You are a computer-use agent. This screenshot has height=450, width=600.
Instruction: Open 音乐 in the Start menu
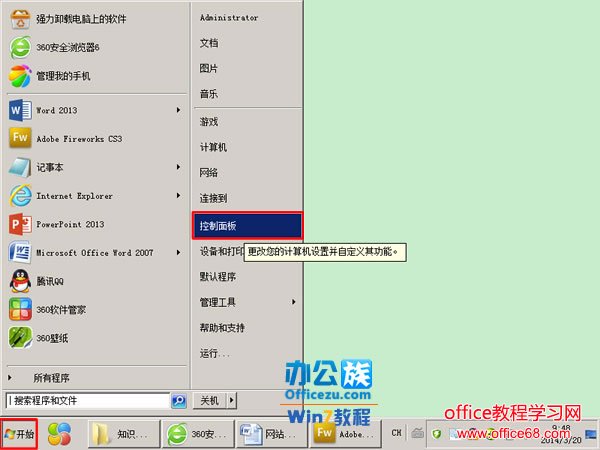coord(209,94)
